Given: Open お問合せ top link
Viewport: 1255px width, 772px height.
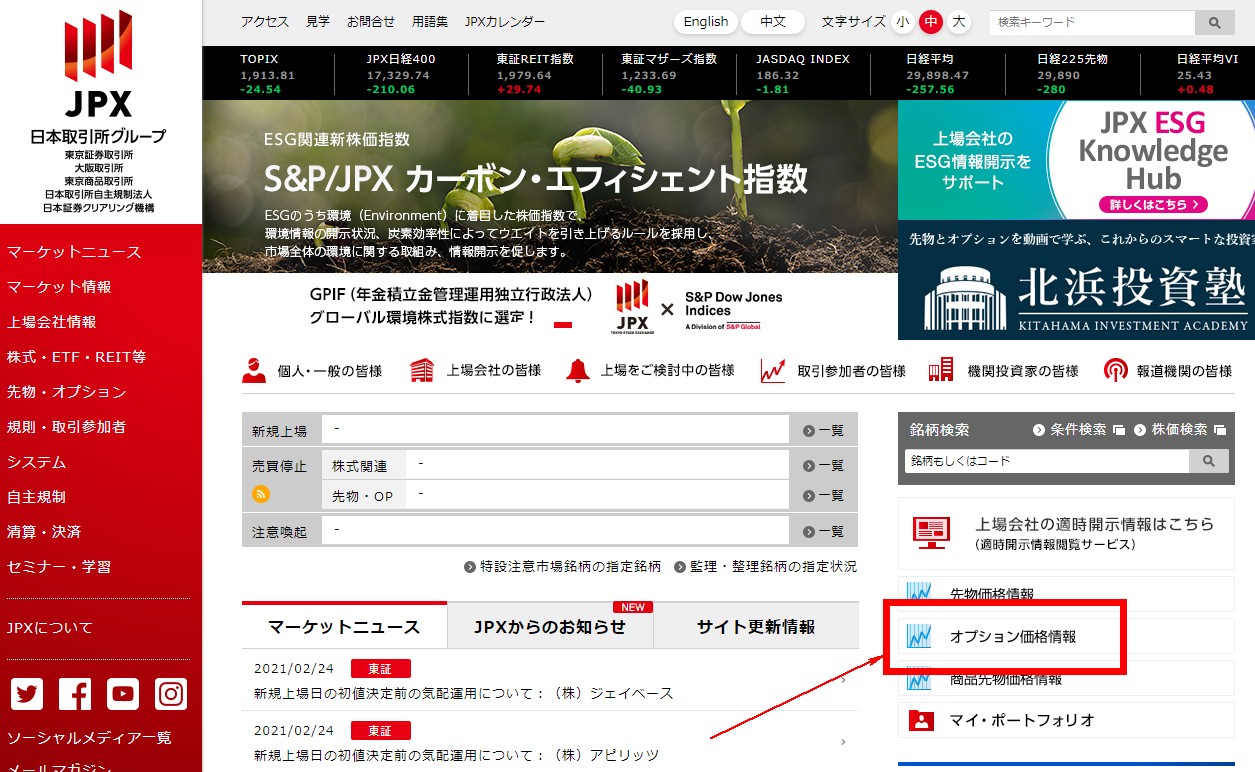Looking at the screenshot, I should click(x=371, y=21).
